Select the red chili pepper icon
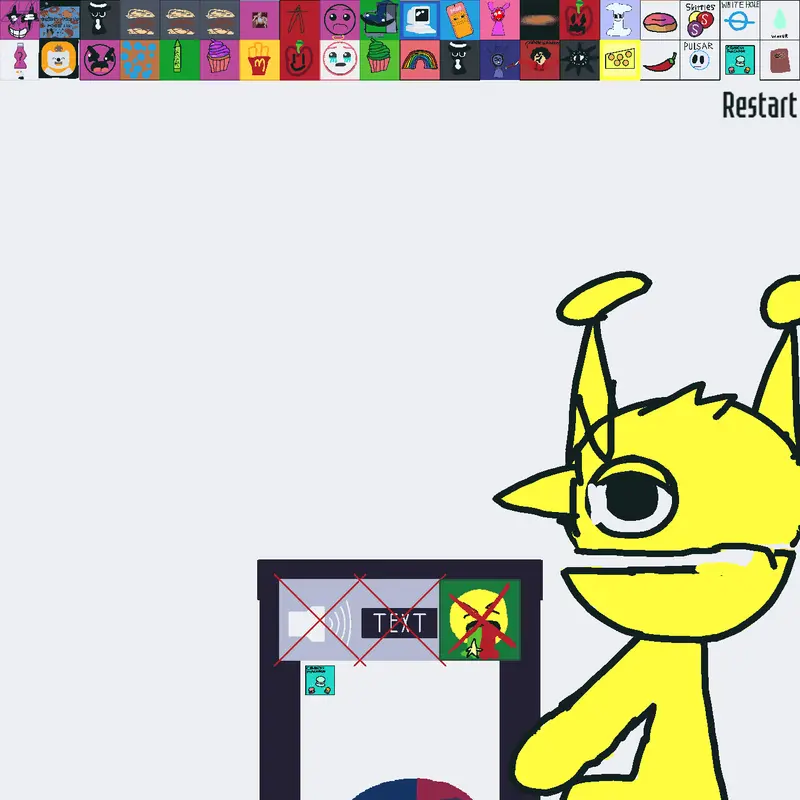This screenshot has width=800, height=800. tap(660, 60)
